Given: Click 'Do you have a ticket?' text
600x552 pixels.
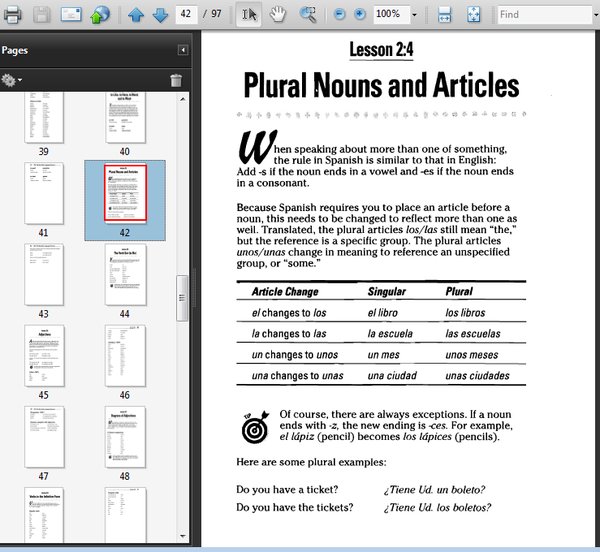Looking at the screenshot, I should click(x=287, y=490).
